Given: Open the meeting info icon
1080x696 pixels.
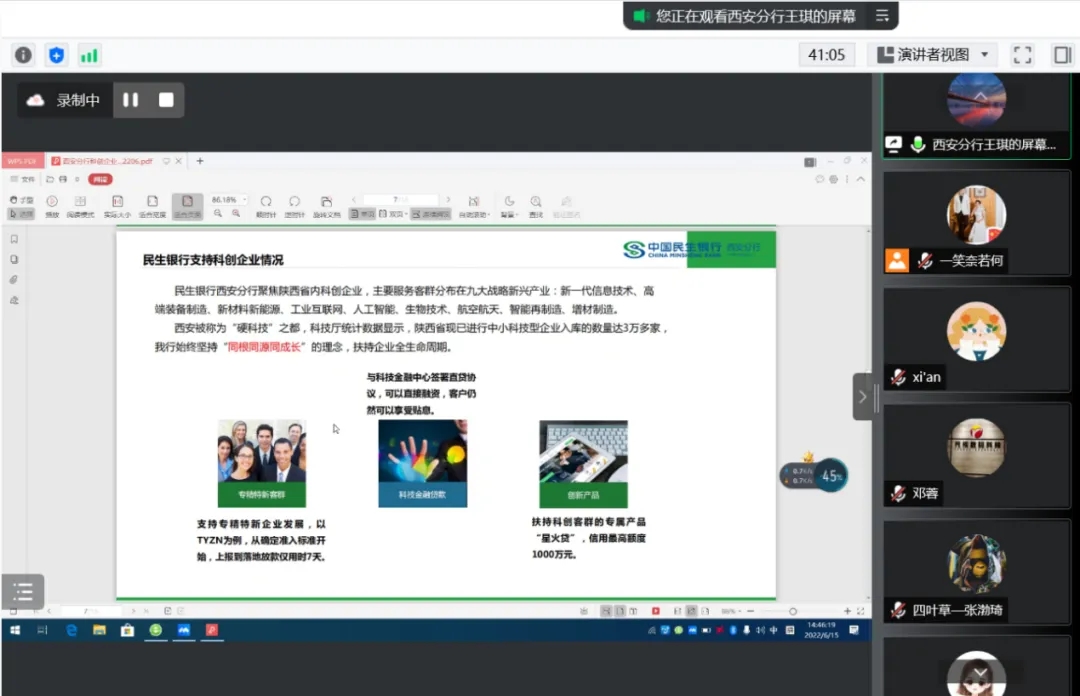Looking at the screenshot, I should coord(23,55).
